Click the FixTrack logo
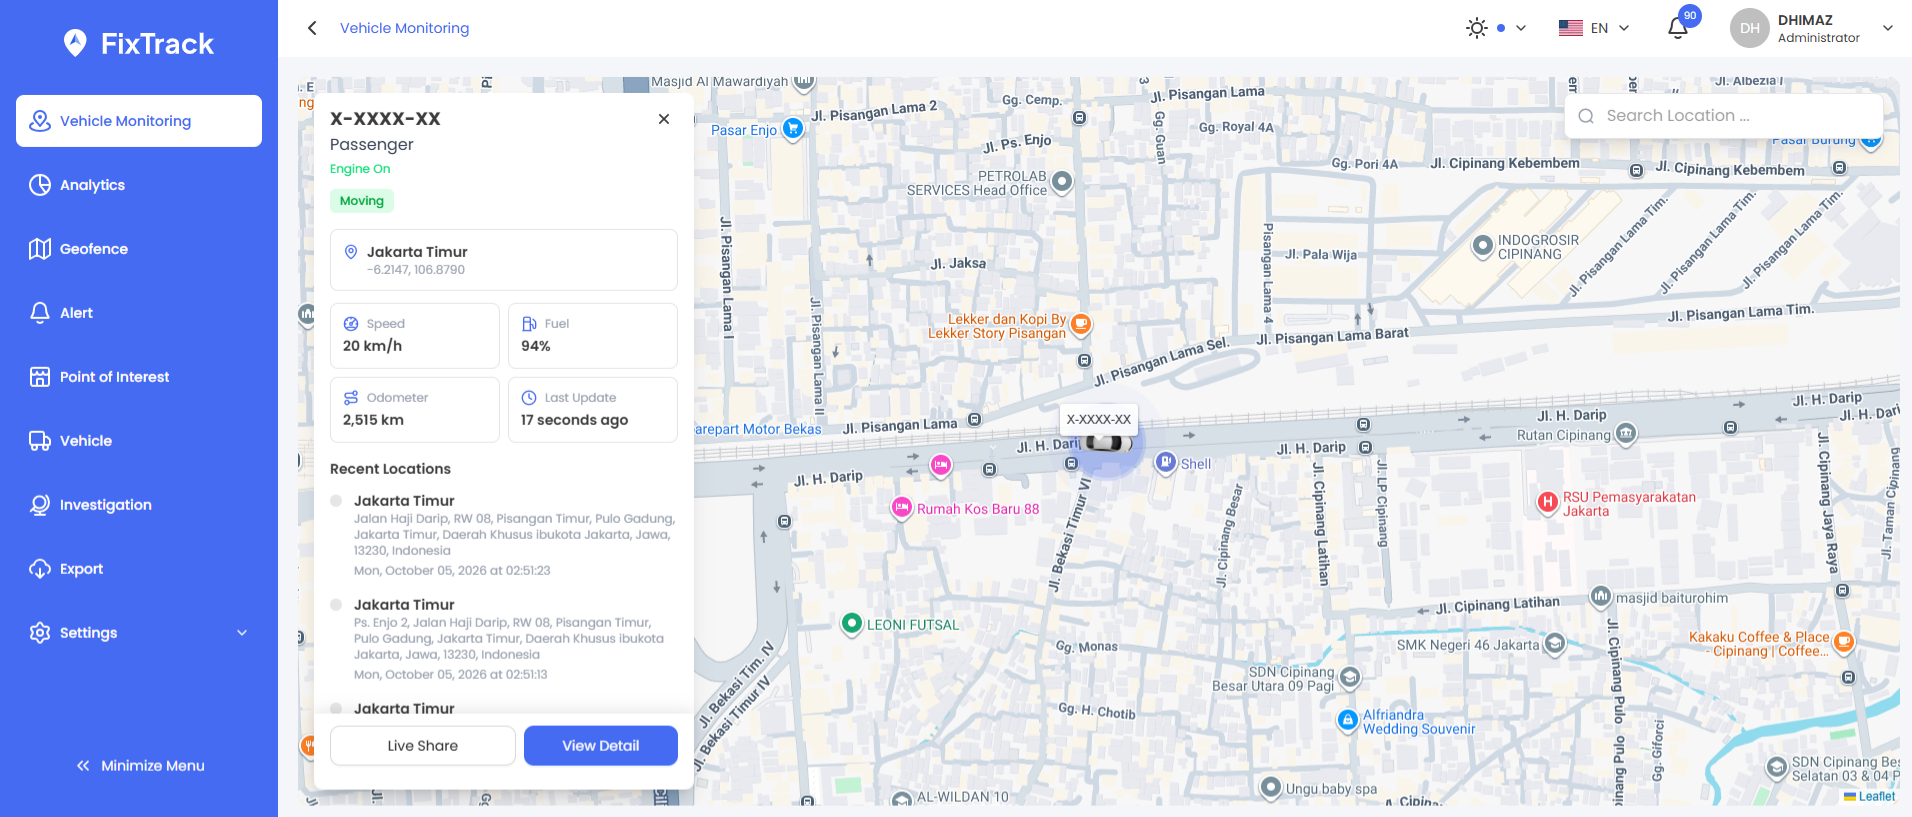The width and height of the screenshot is (1912, 817). (x=138, y=43)
